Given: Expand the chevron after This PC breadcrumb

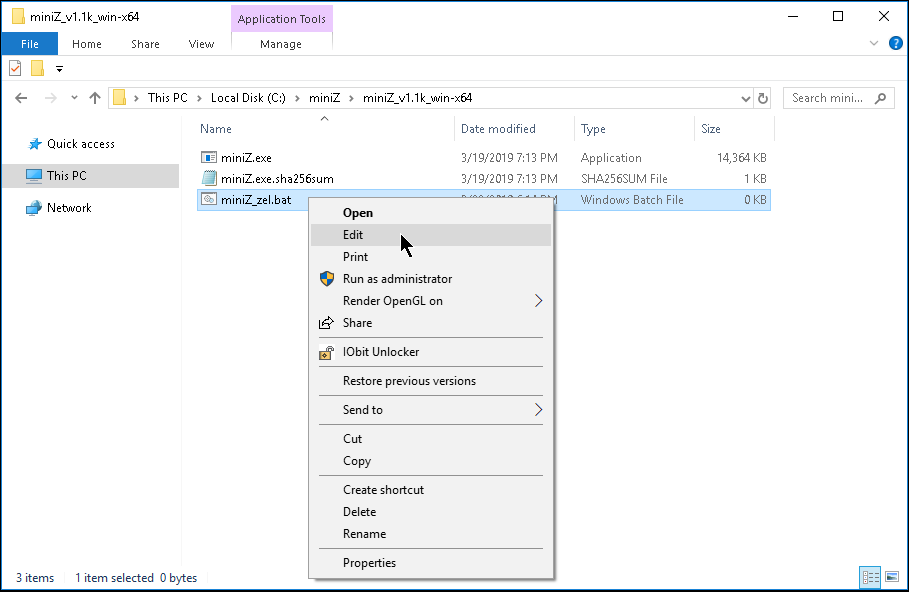Looking at the screenshot, I should coord(199,99).
